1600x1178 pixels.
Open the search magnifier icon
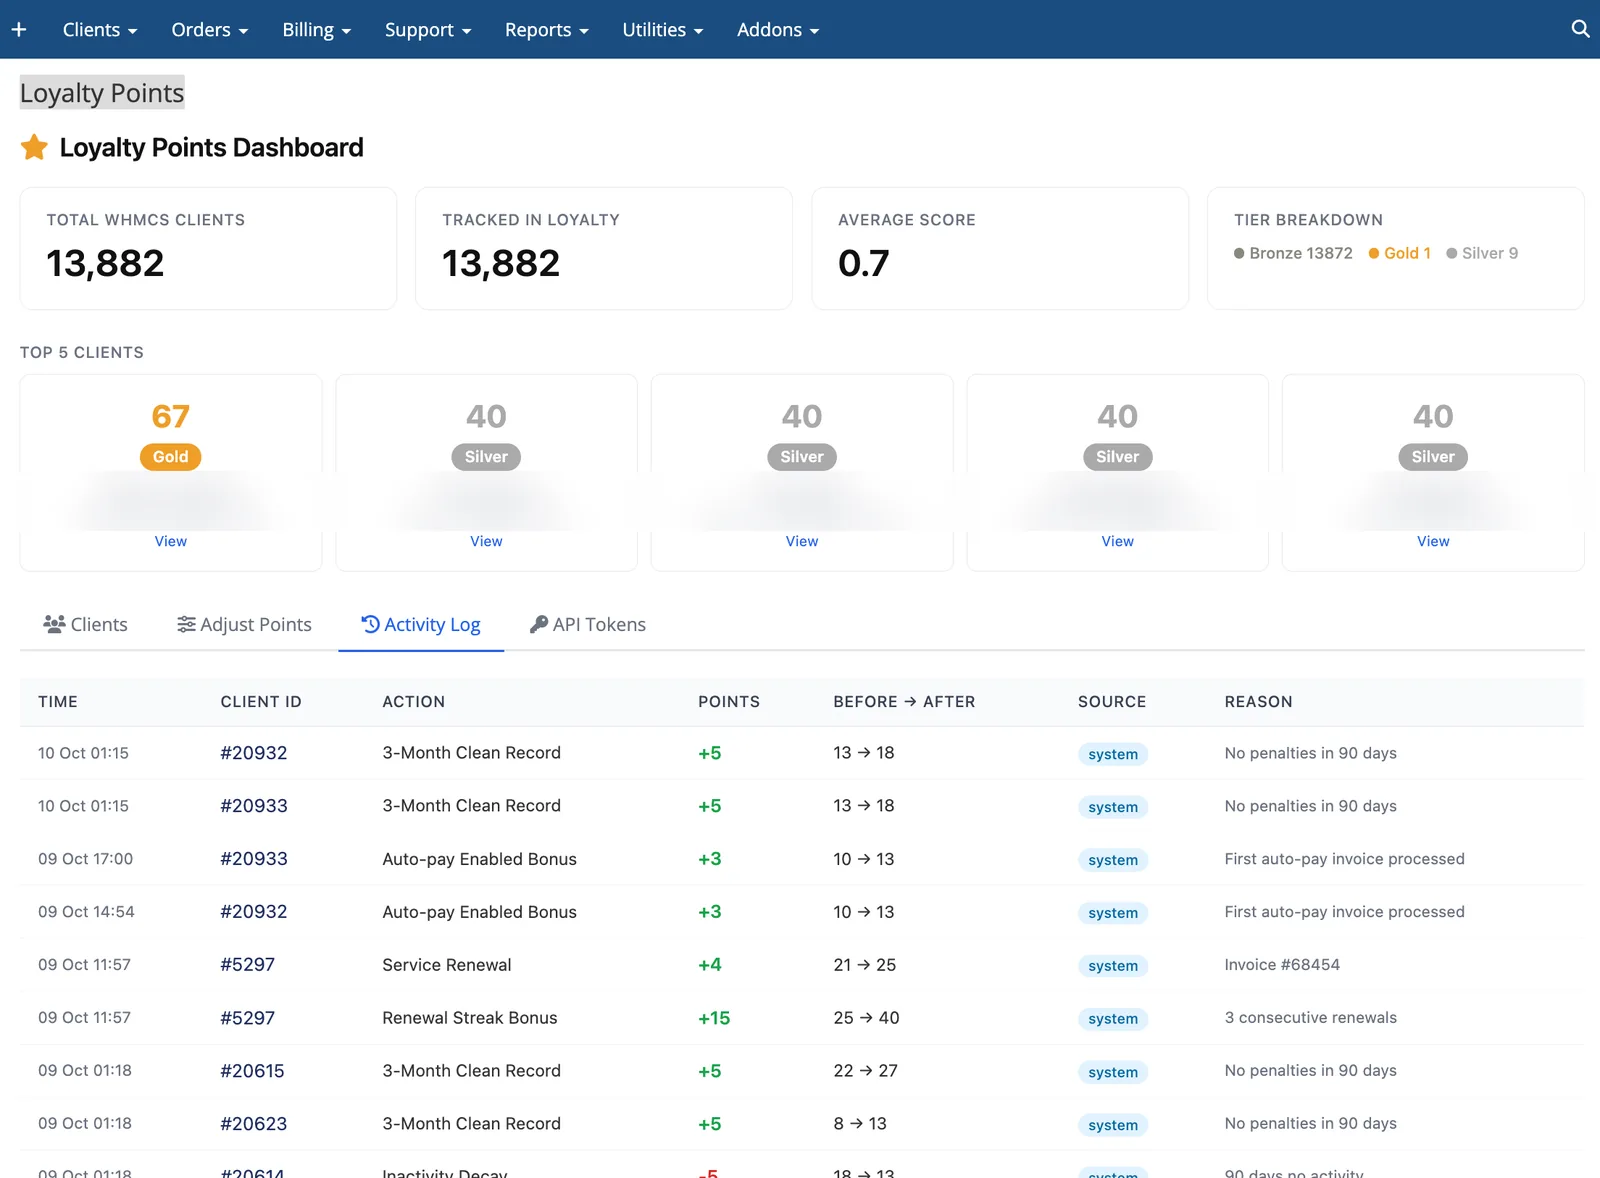[x=1580, y=29]
